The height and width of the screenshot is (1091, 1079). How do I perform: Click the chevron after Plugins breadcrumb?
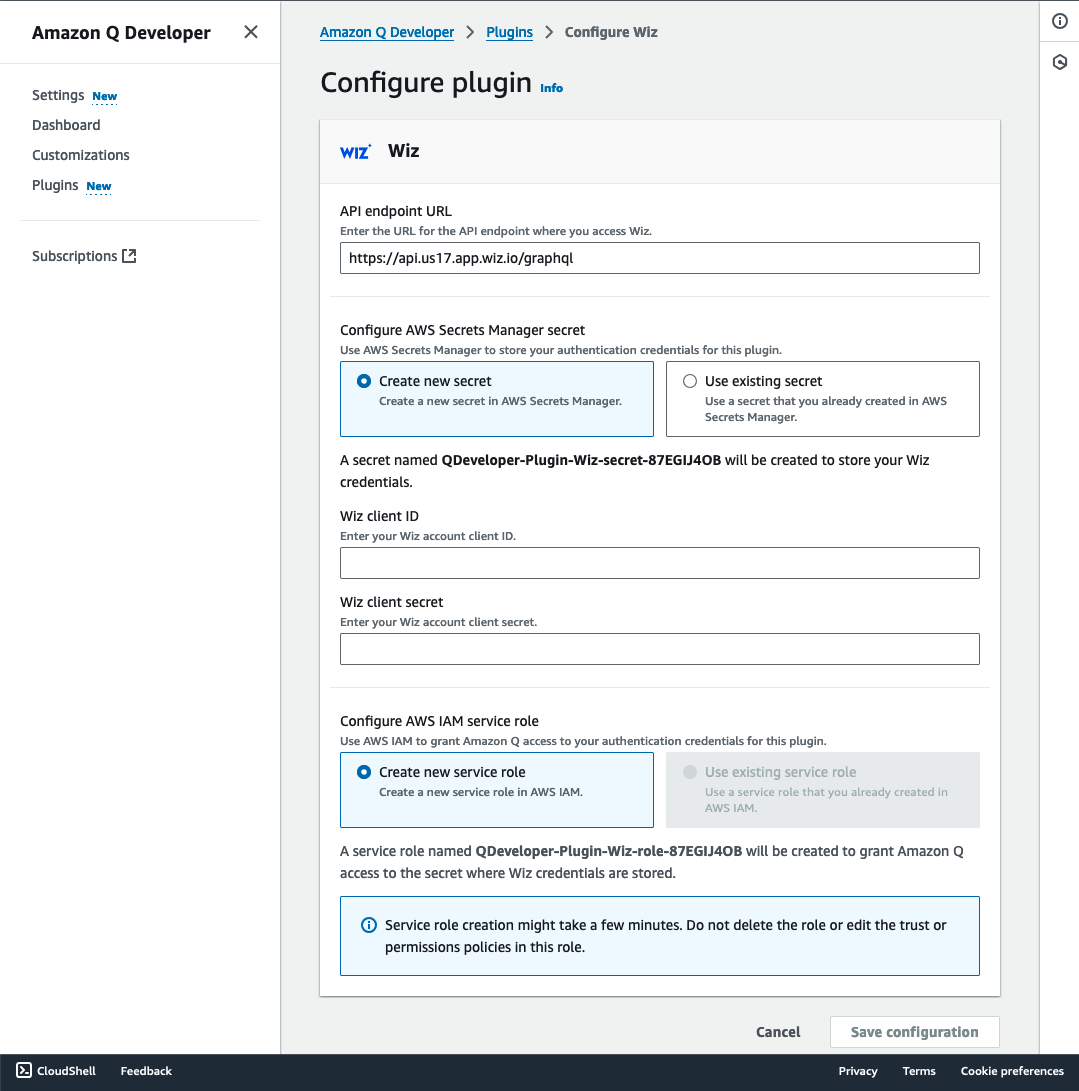[549, 32]
